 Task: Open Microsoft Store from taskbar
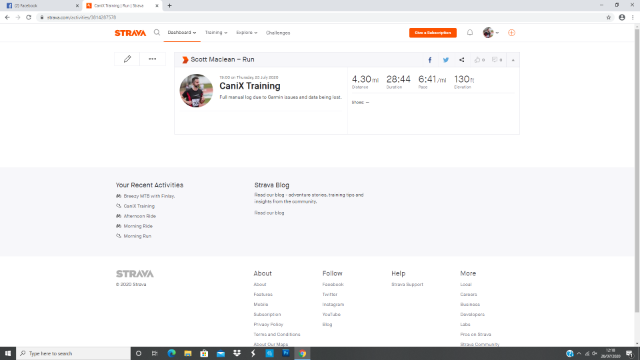[x=204, y=353]
